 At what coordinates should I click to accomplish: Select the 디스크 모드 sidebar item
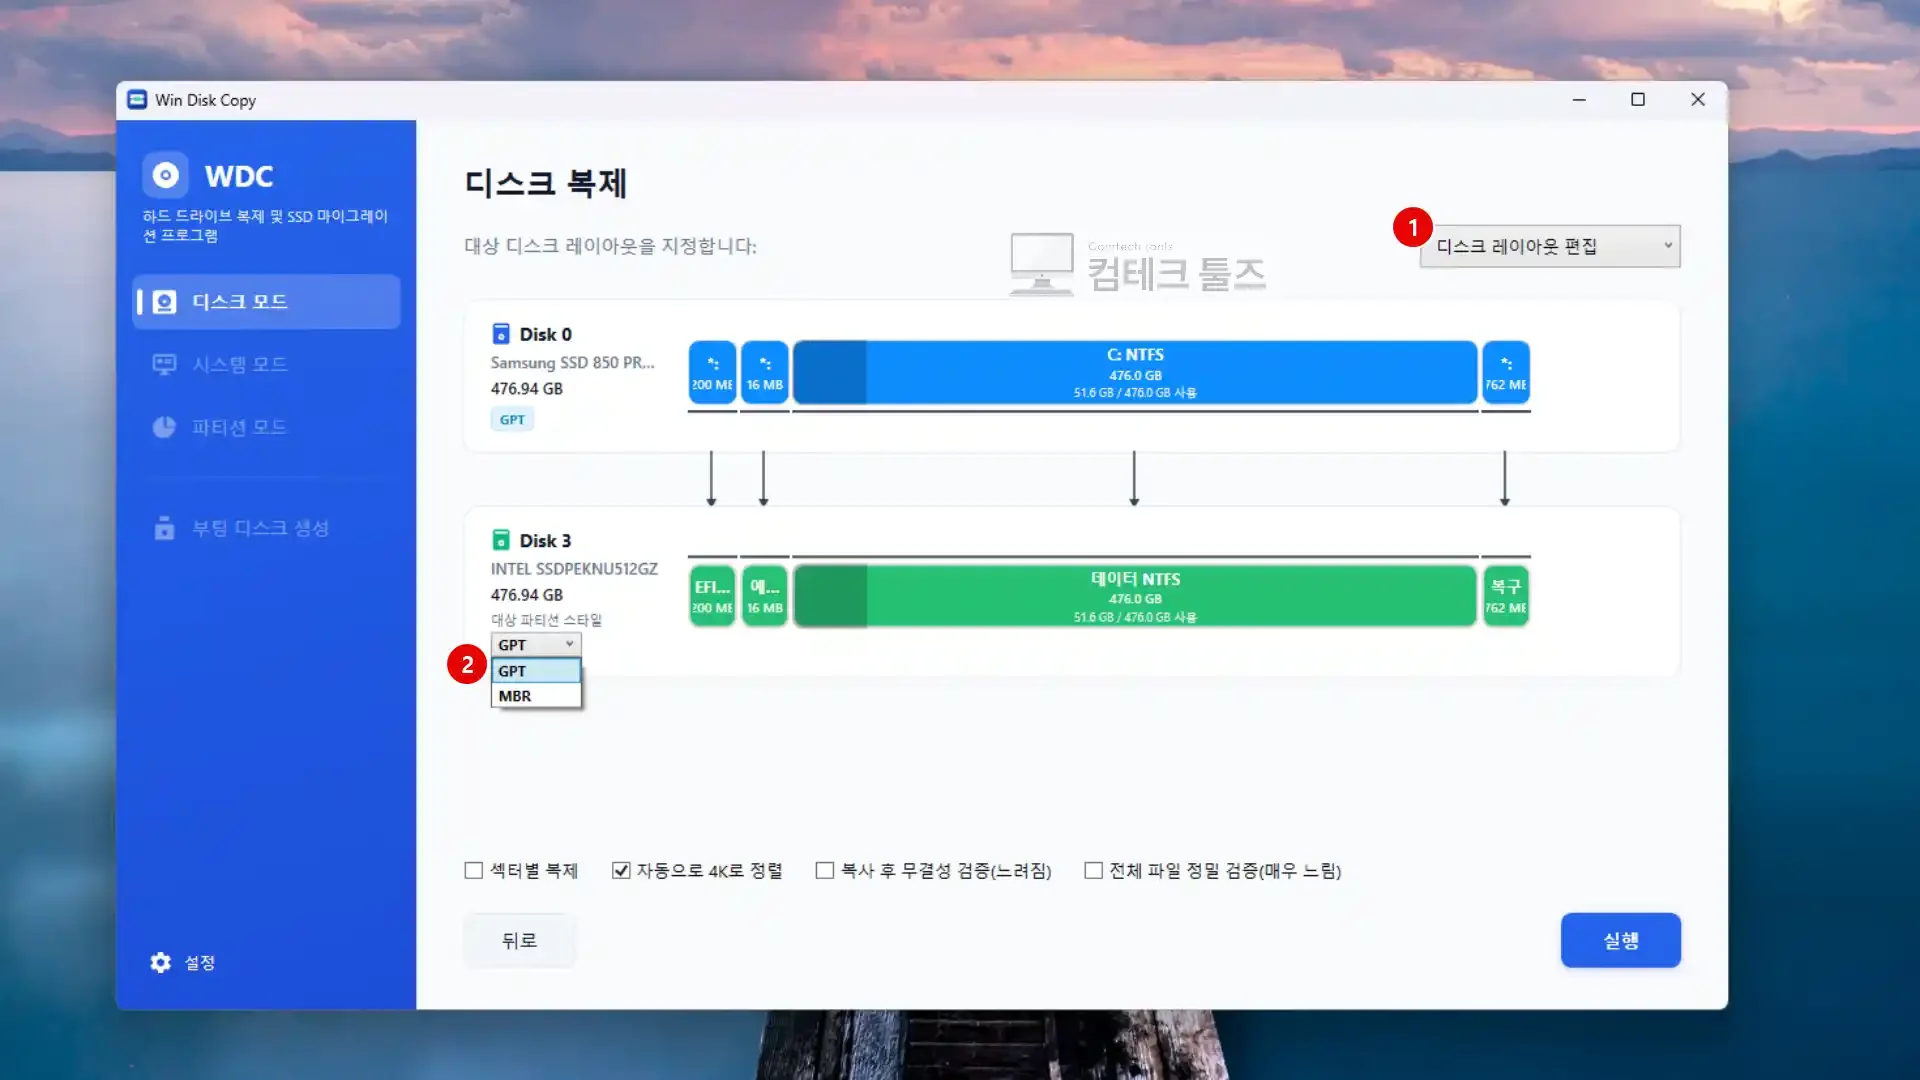[267, 302]
